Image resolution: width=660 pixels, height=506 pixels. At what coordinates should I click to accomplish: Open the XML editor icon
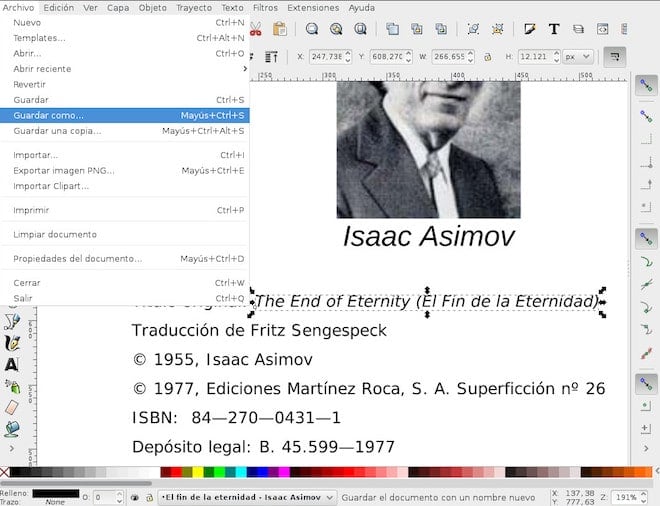point(603,29)
